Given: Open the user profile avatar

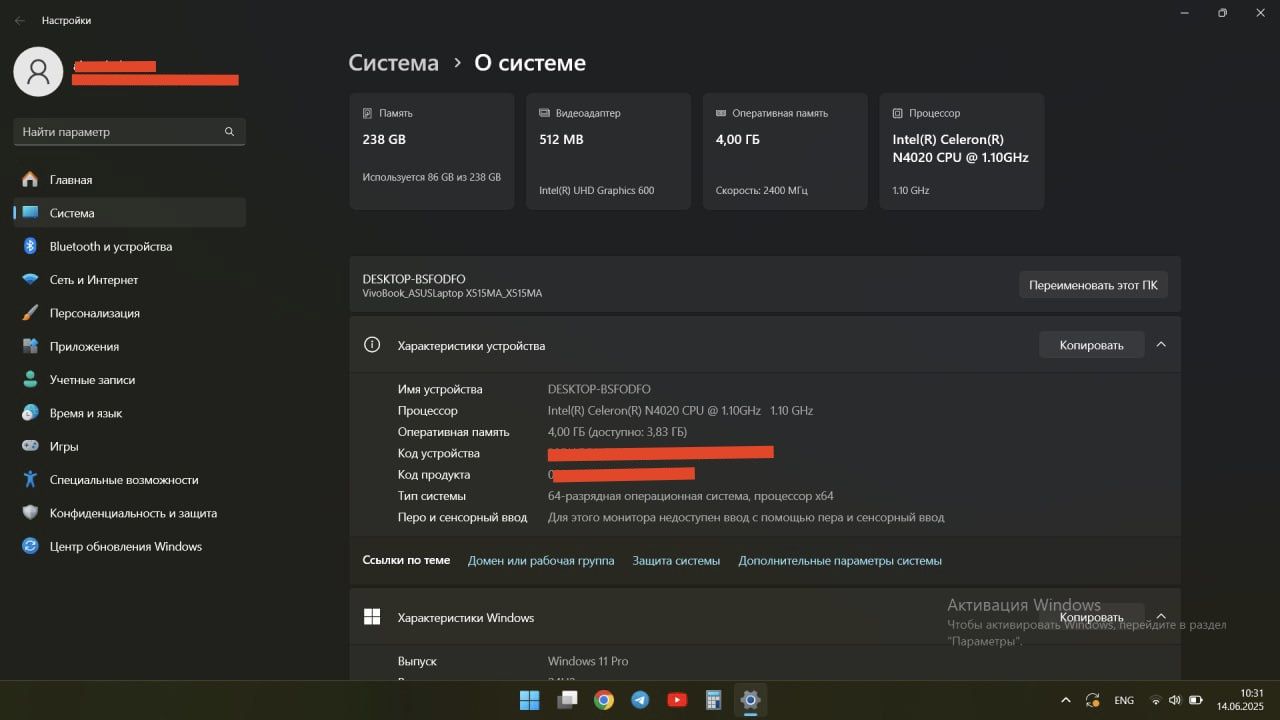Looking at the screenshot, I should 39,71.
